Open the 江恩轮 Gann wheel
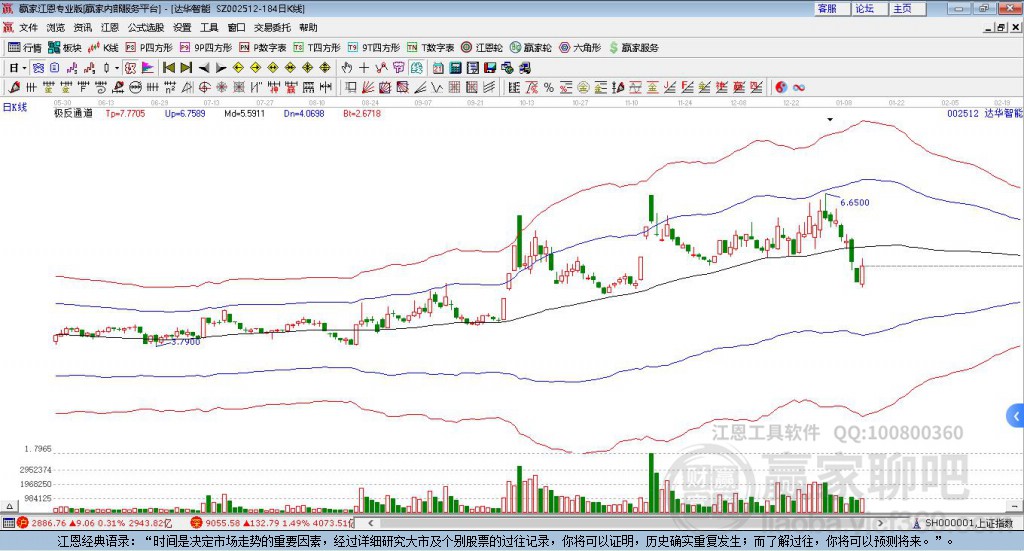1024x551 pixels. click(482, 48)
